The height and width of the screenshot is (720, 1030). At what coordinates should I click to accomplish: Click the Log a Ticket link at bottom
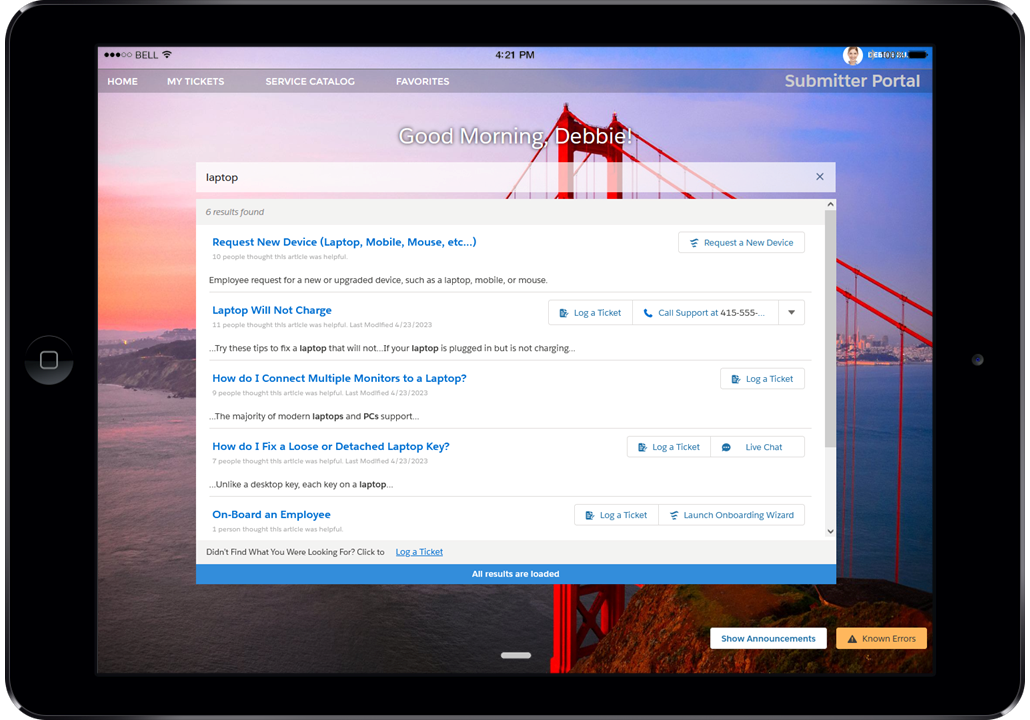[x=419, y=552]
